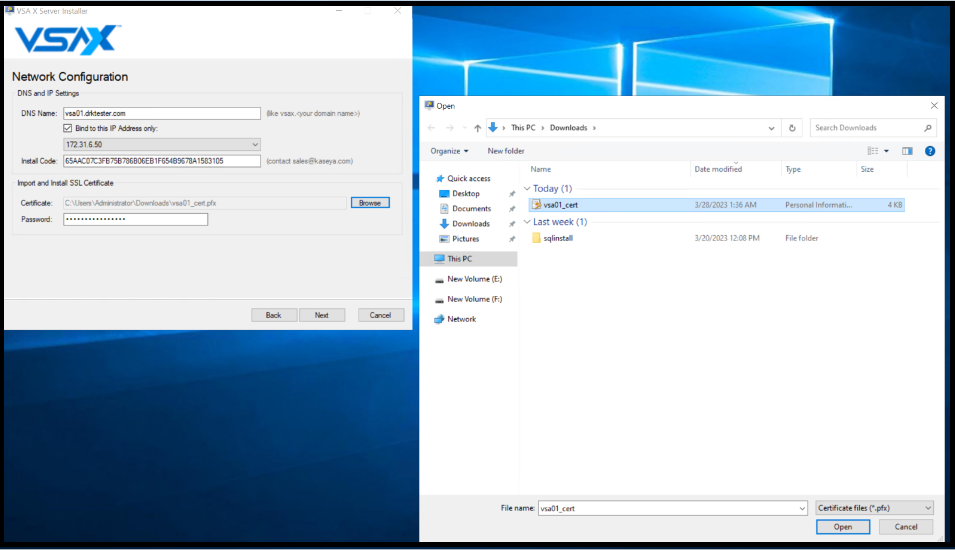
Task: Click Cancel button in Open dialog
Action: pos(906,527)
